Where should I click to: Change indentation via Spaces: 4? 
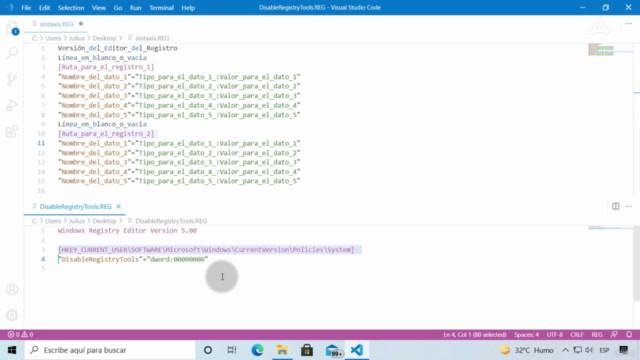pos(527,334)
